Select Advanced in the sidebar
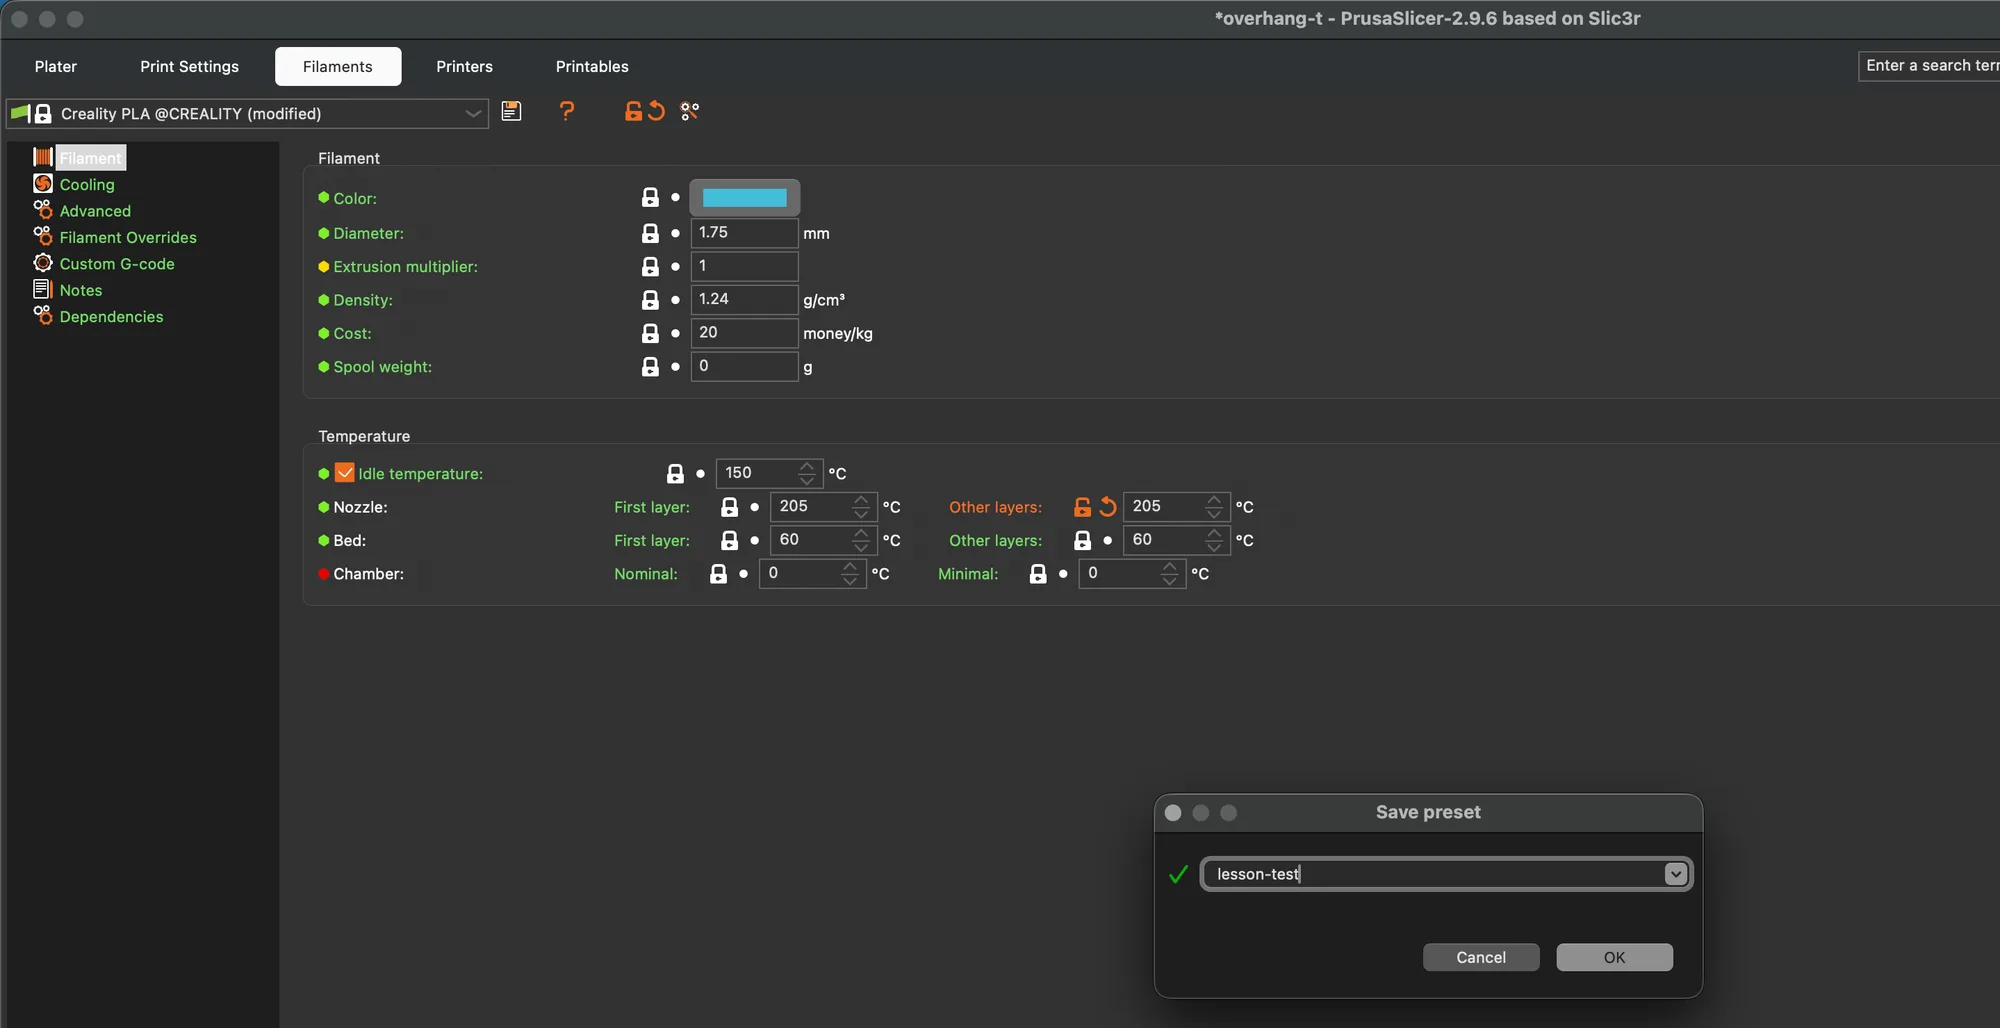2000x1028 pixels. 95,211
